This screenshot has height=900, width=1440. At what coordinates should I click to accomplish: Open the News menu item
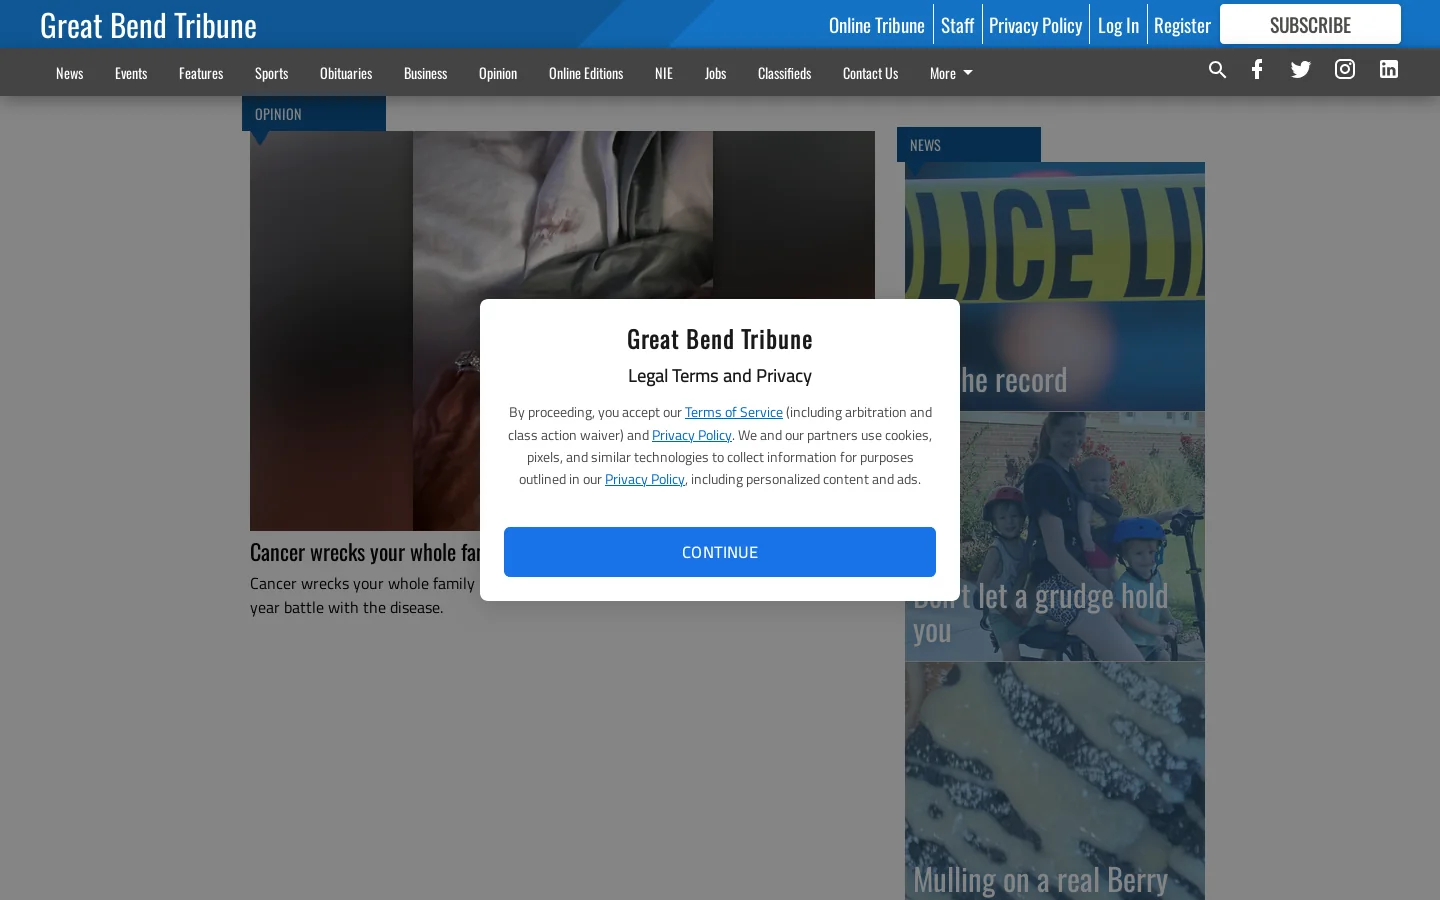point(69,73)
